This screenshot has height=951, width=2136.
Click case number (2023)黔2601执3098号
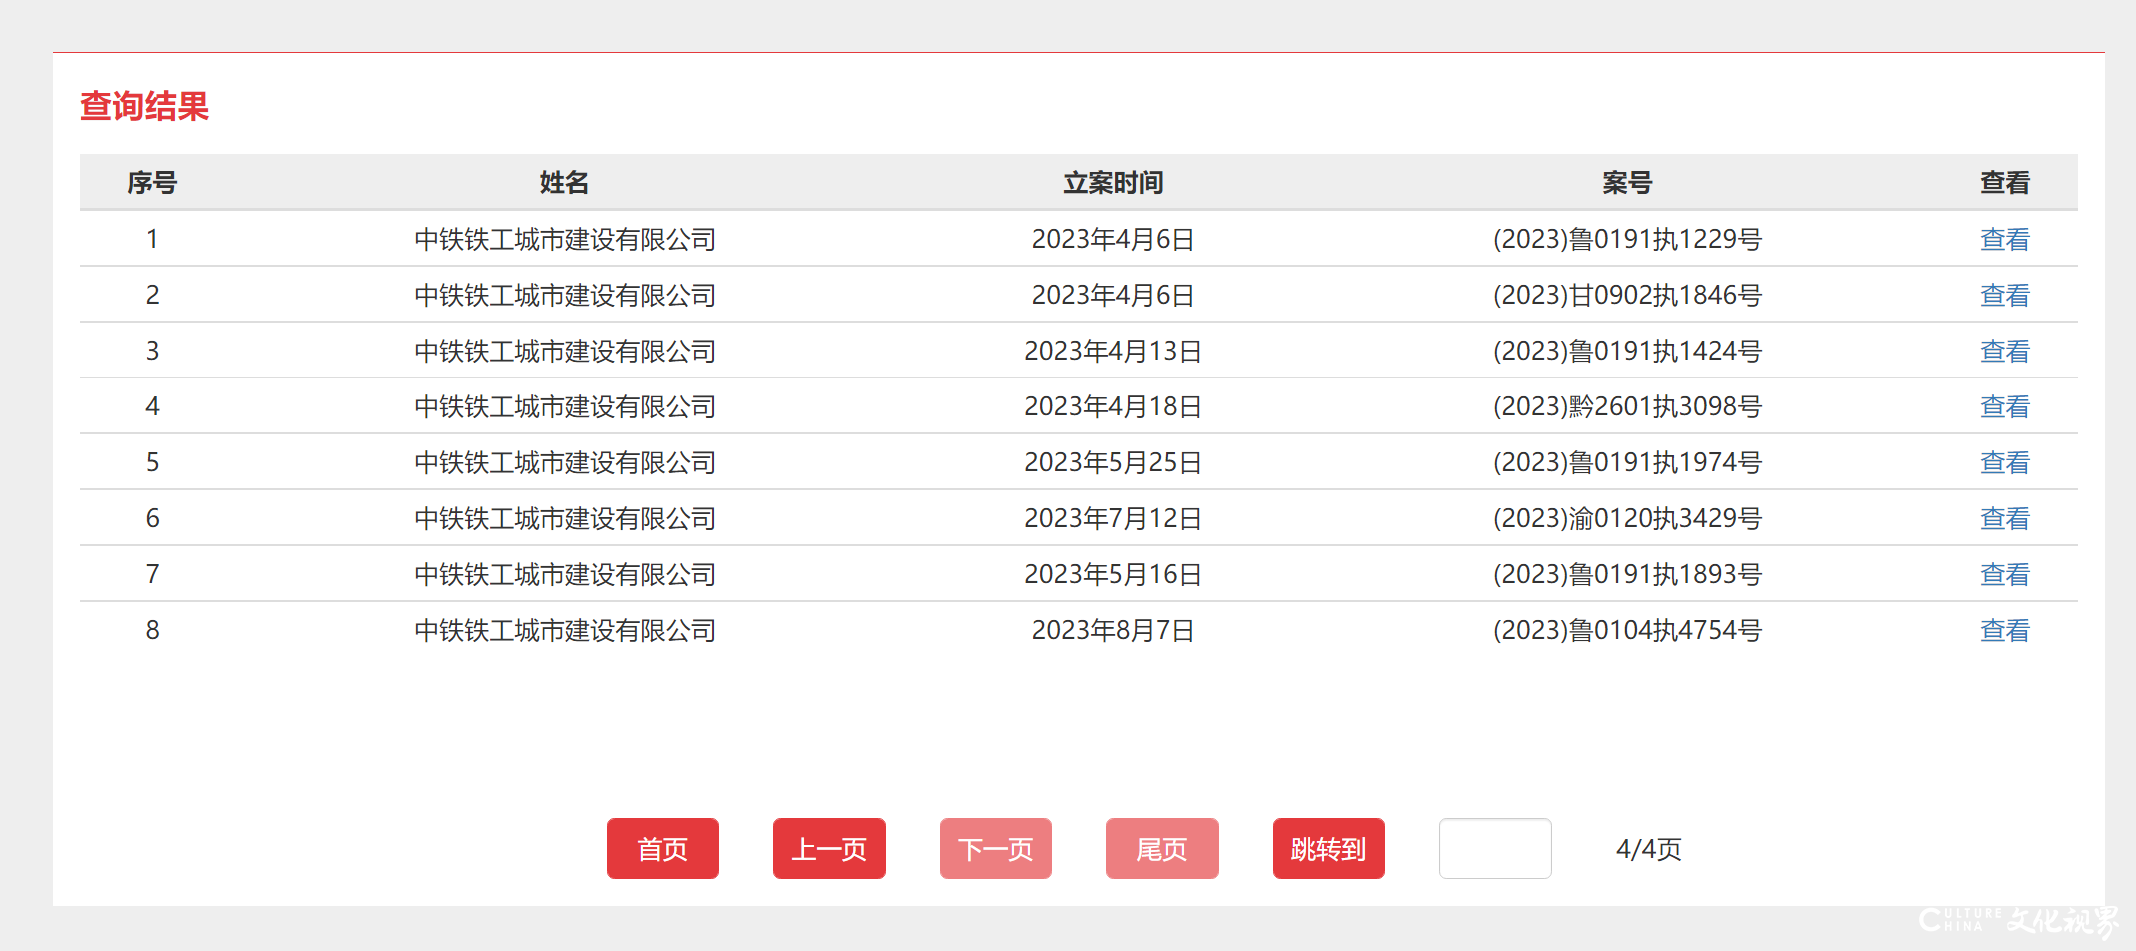1627,406
